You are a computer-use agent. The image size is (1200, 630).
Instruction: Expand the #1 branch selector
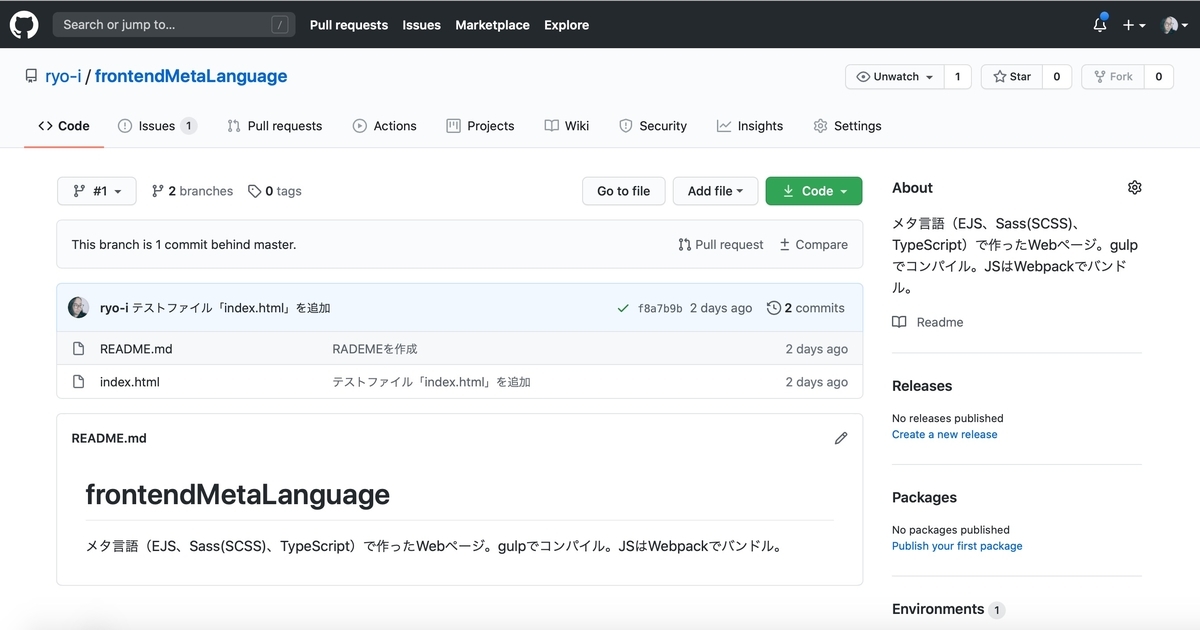(97, 191)
